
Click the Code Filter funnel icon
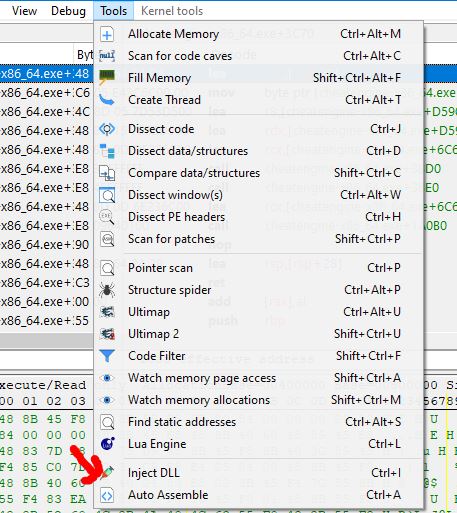click(x=107, y=356)
